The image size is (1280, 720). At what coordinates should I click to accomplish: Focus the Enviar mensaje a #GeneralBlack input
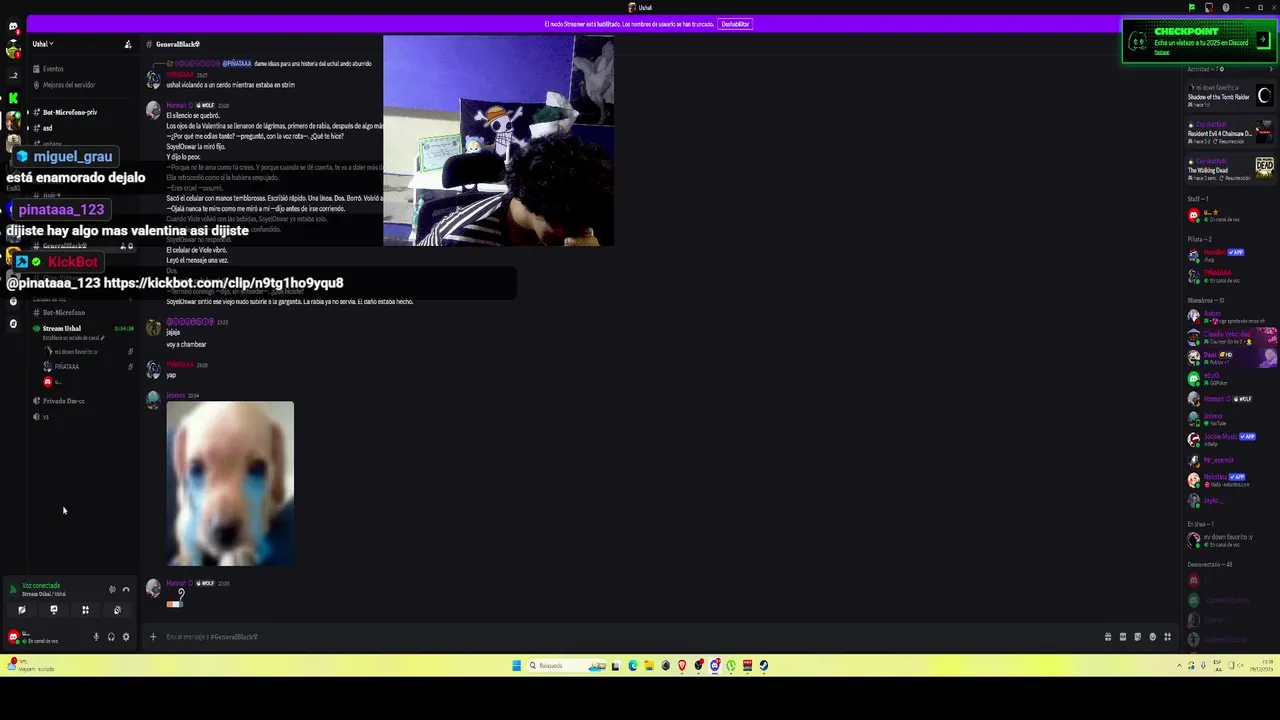(x=630, y=637)
